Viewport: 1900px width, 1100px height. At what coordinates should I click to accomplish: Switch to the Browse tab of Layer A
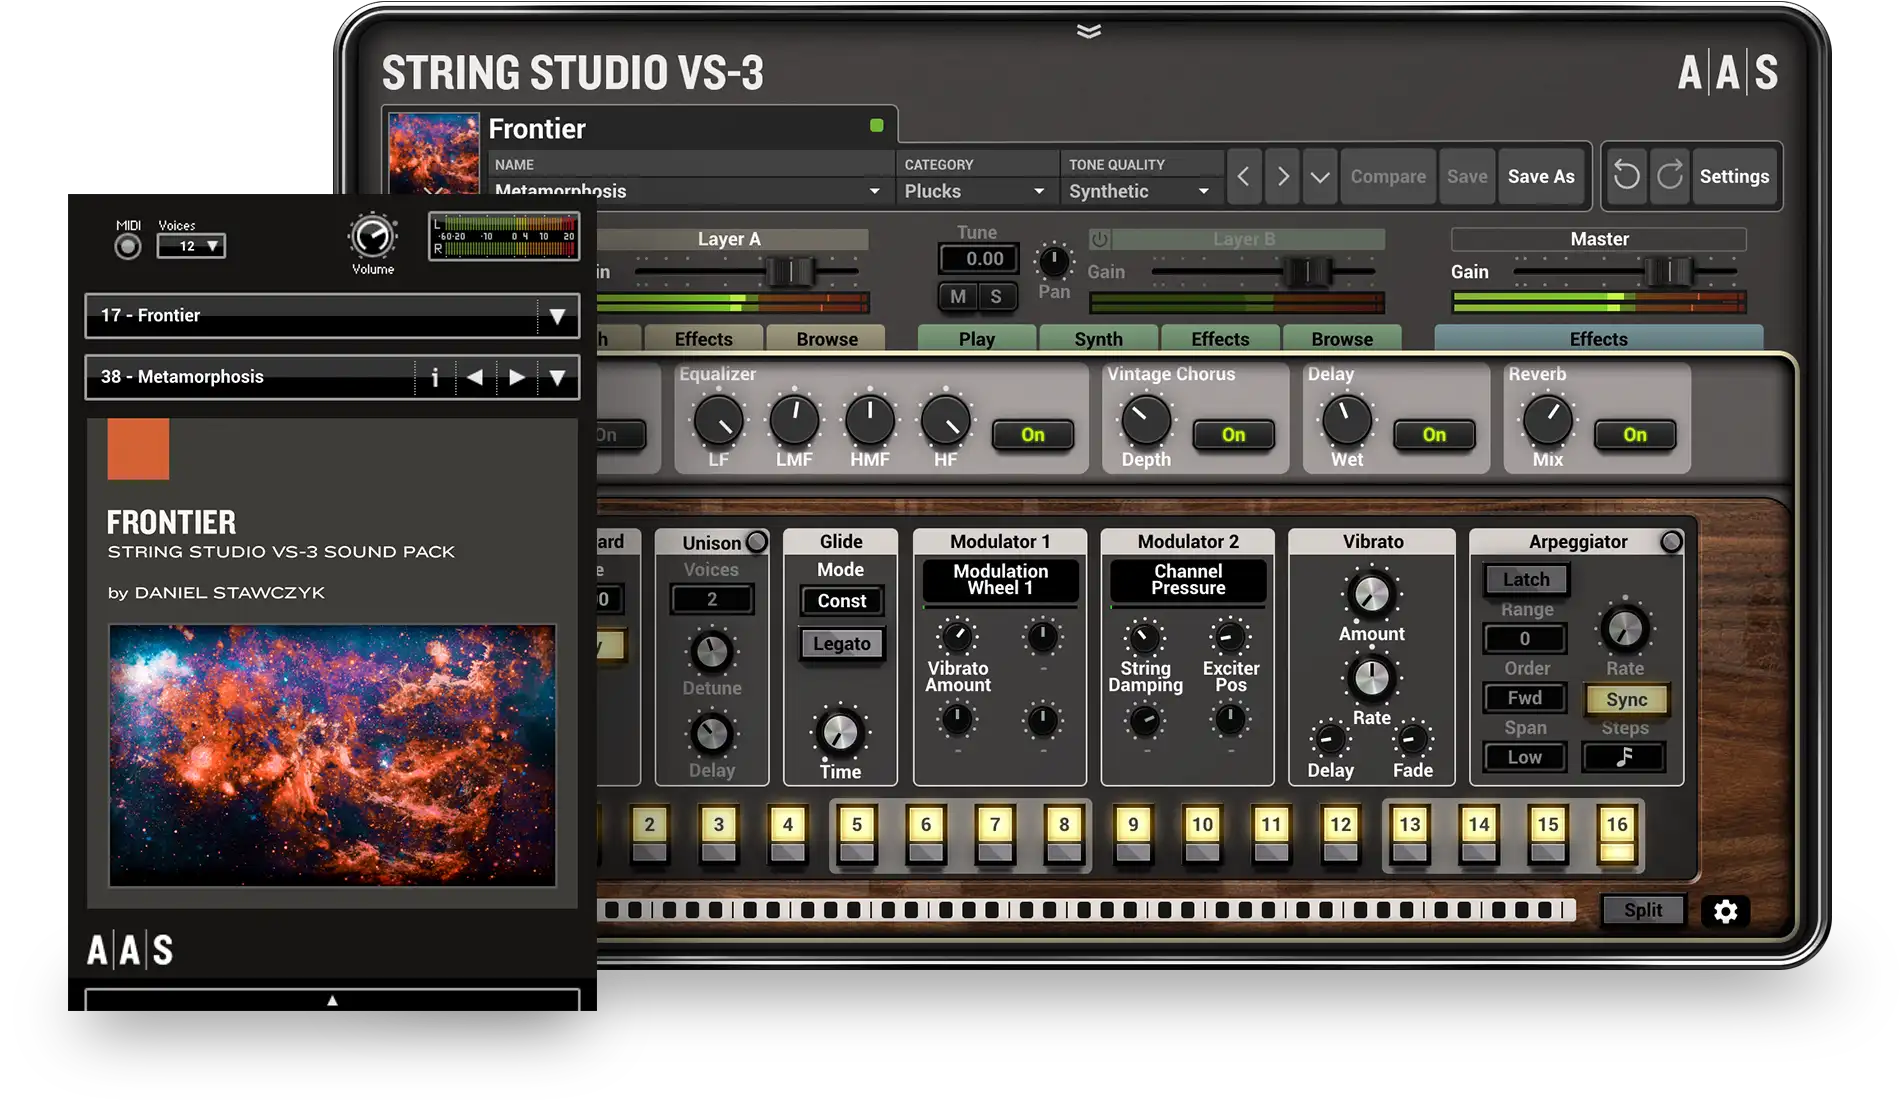(x=827, y=339)
